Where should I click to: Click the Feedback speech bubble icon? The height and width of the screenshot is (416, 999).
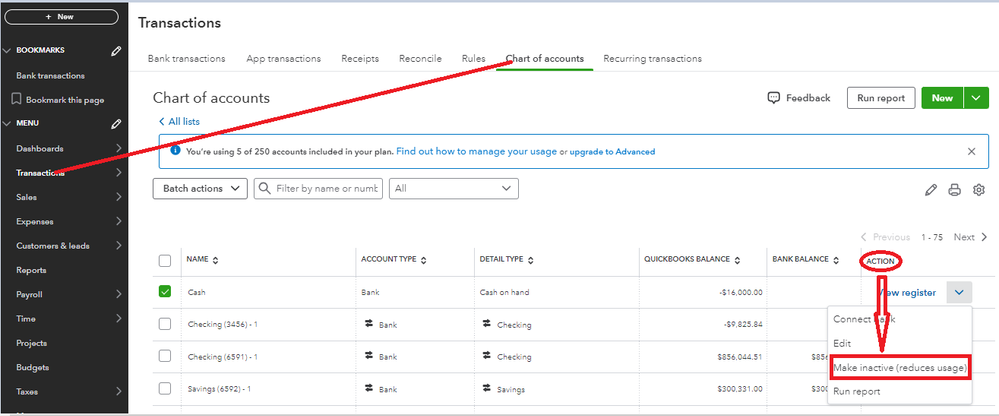point(773,98)
